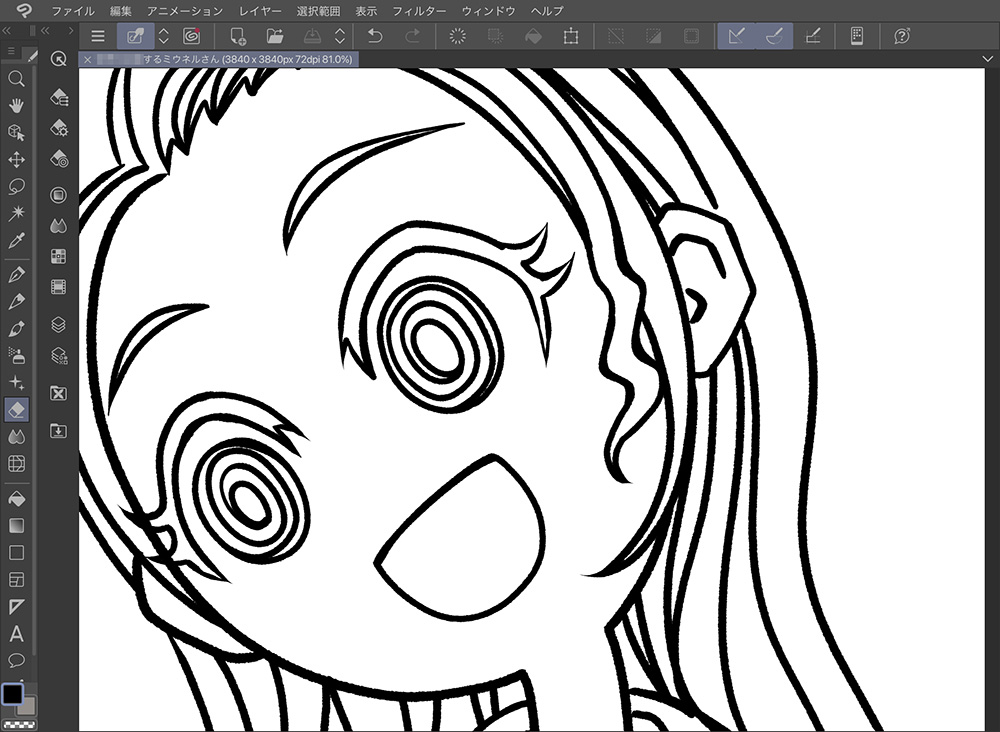Select the Gradient tool
The image size is (1000, 732).
pyautogui.click(x=17, y=525)
